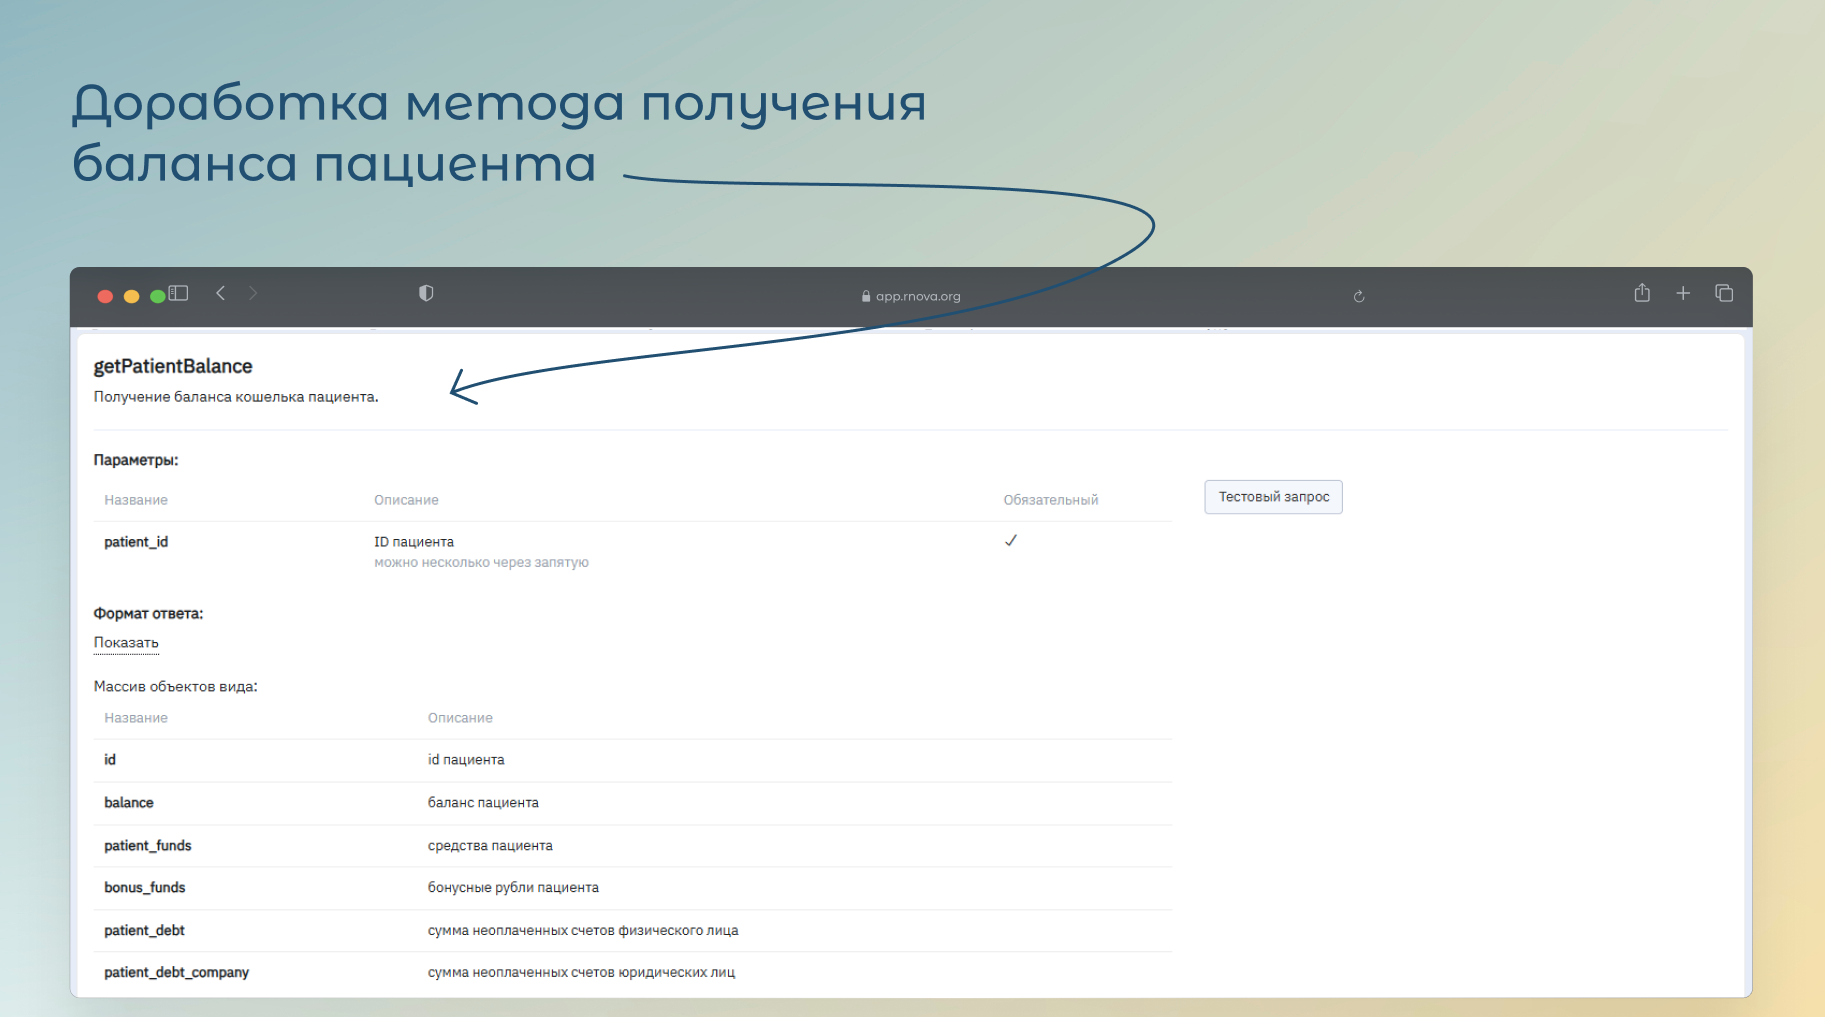
Task: Show tab overview icon
Action: [1724, 293]
